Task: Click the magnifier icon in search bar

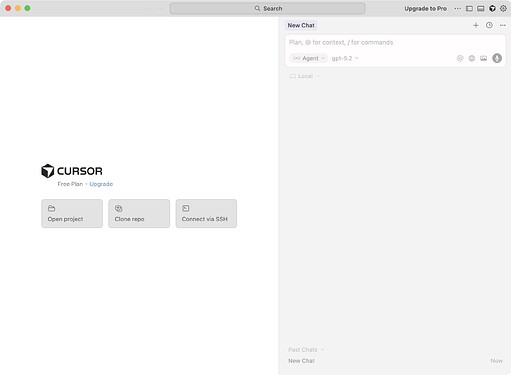Action: pos(257,8)
